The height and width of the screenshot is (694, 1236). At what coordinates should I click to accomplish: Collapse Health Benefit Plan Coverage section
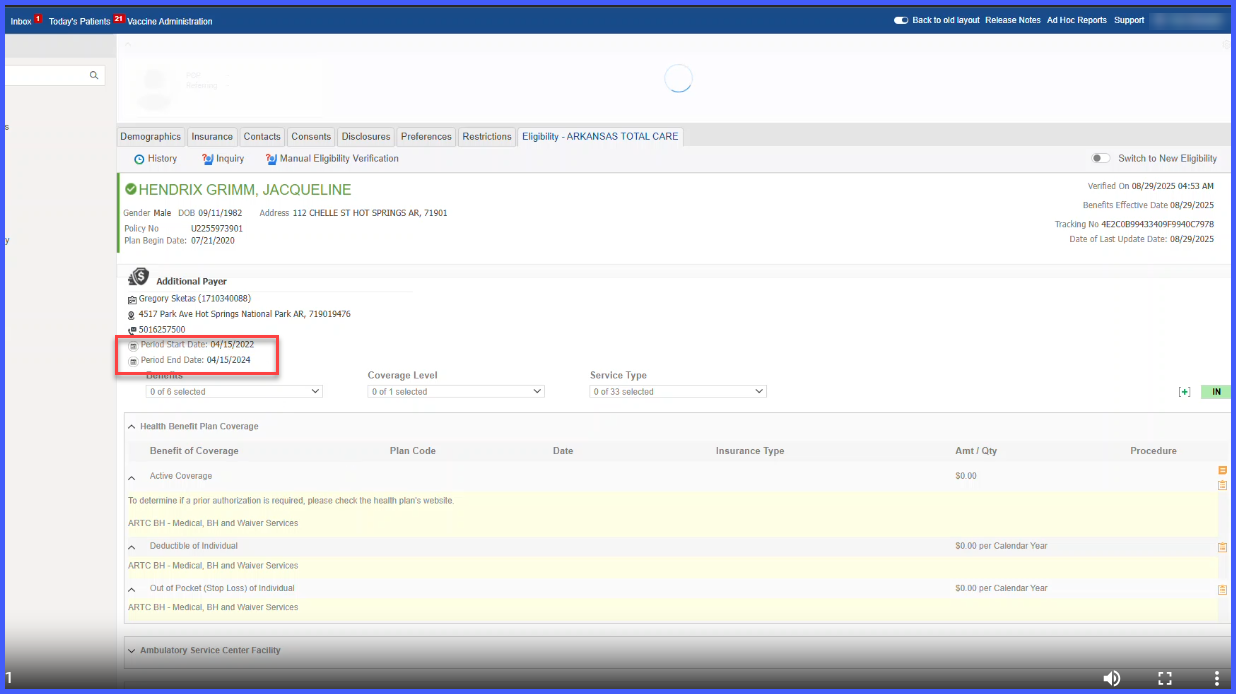point(132,427)
